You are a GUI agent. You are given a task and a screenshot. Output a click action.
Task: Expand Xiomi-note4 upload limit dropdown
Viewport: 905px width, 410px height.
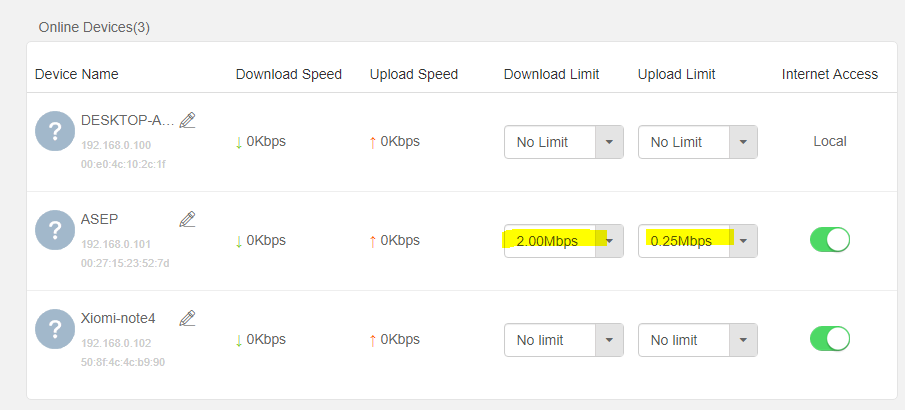point(697,340)
